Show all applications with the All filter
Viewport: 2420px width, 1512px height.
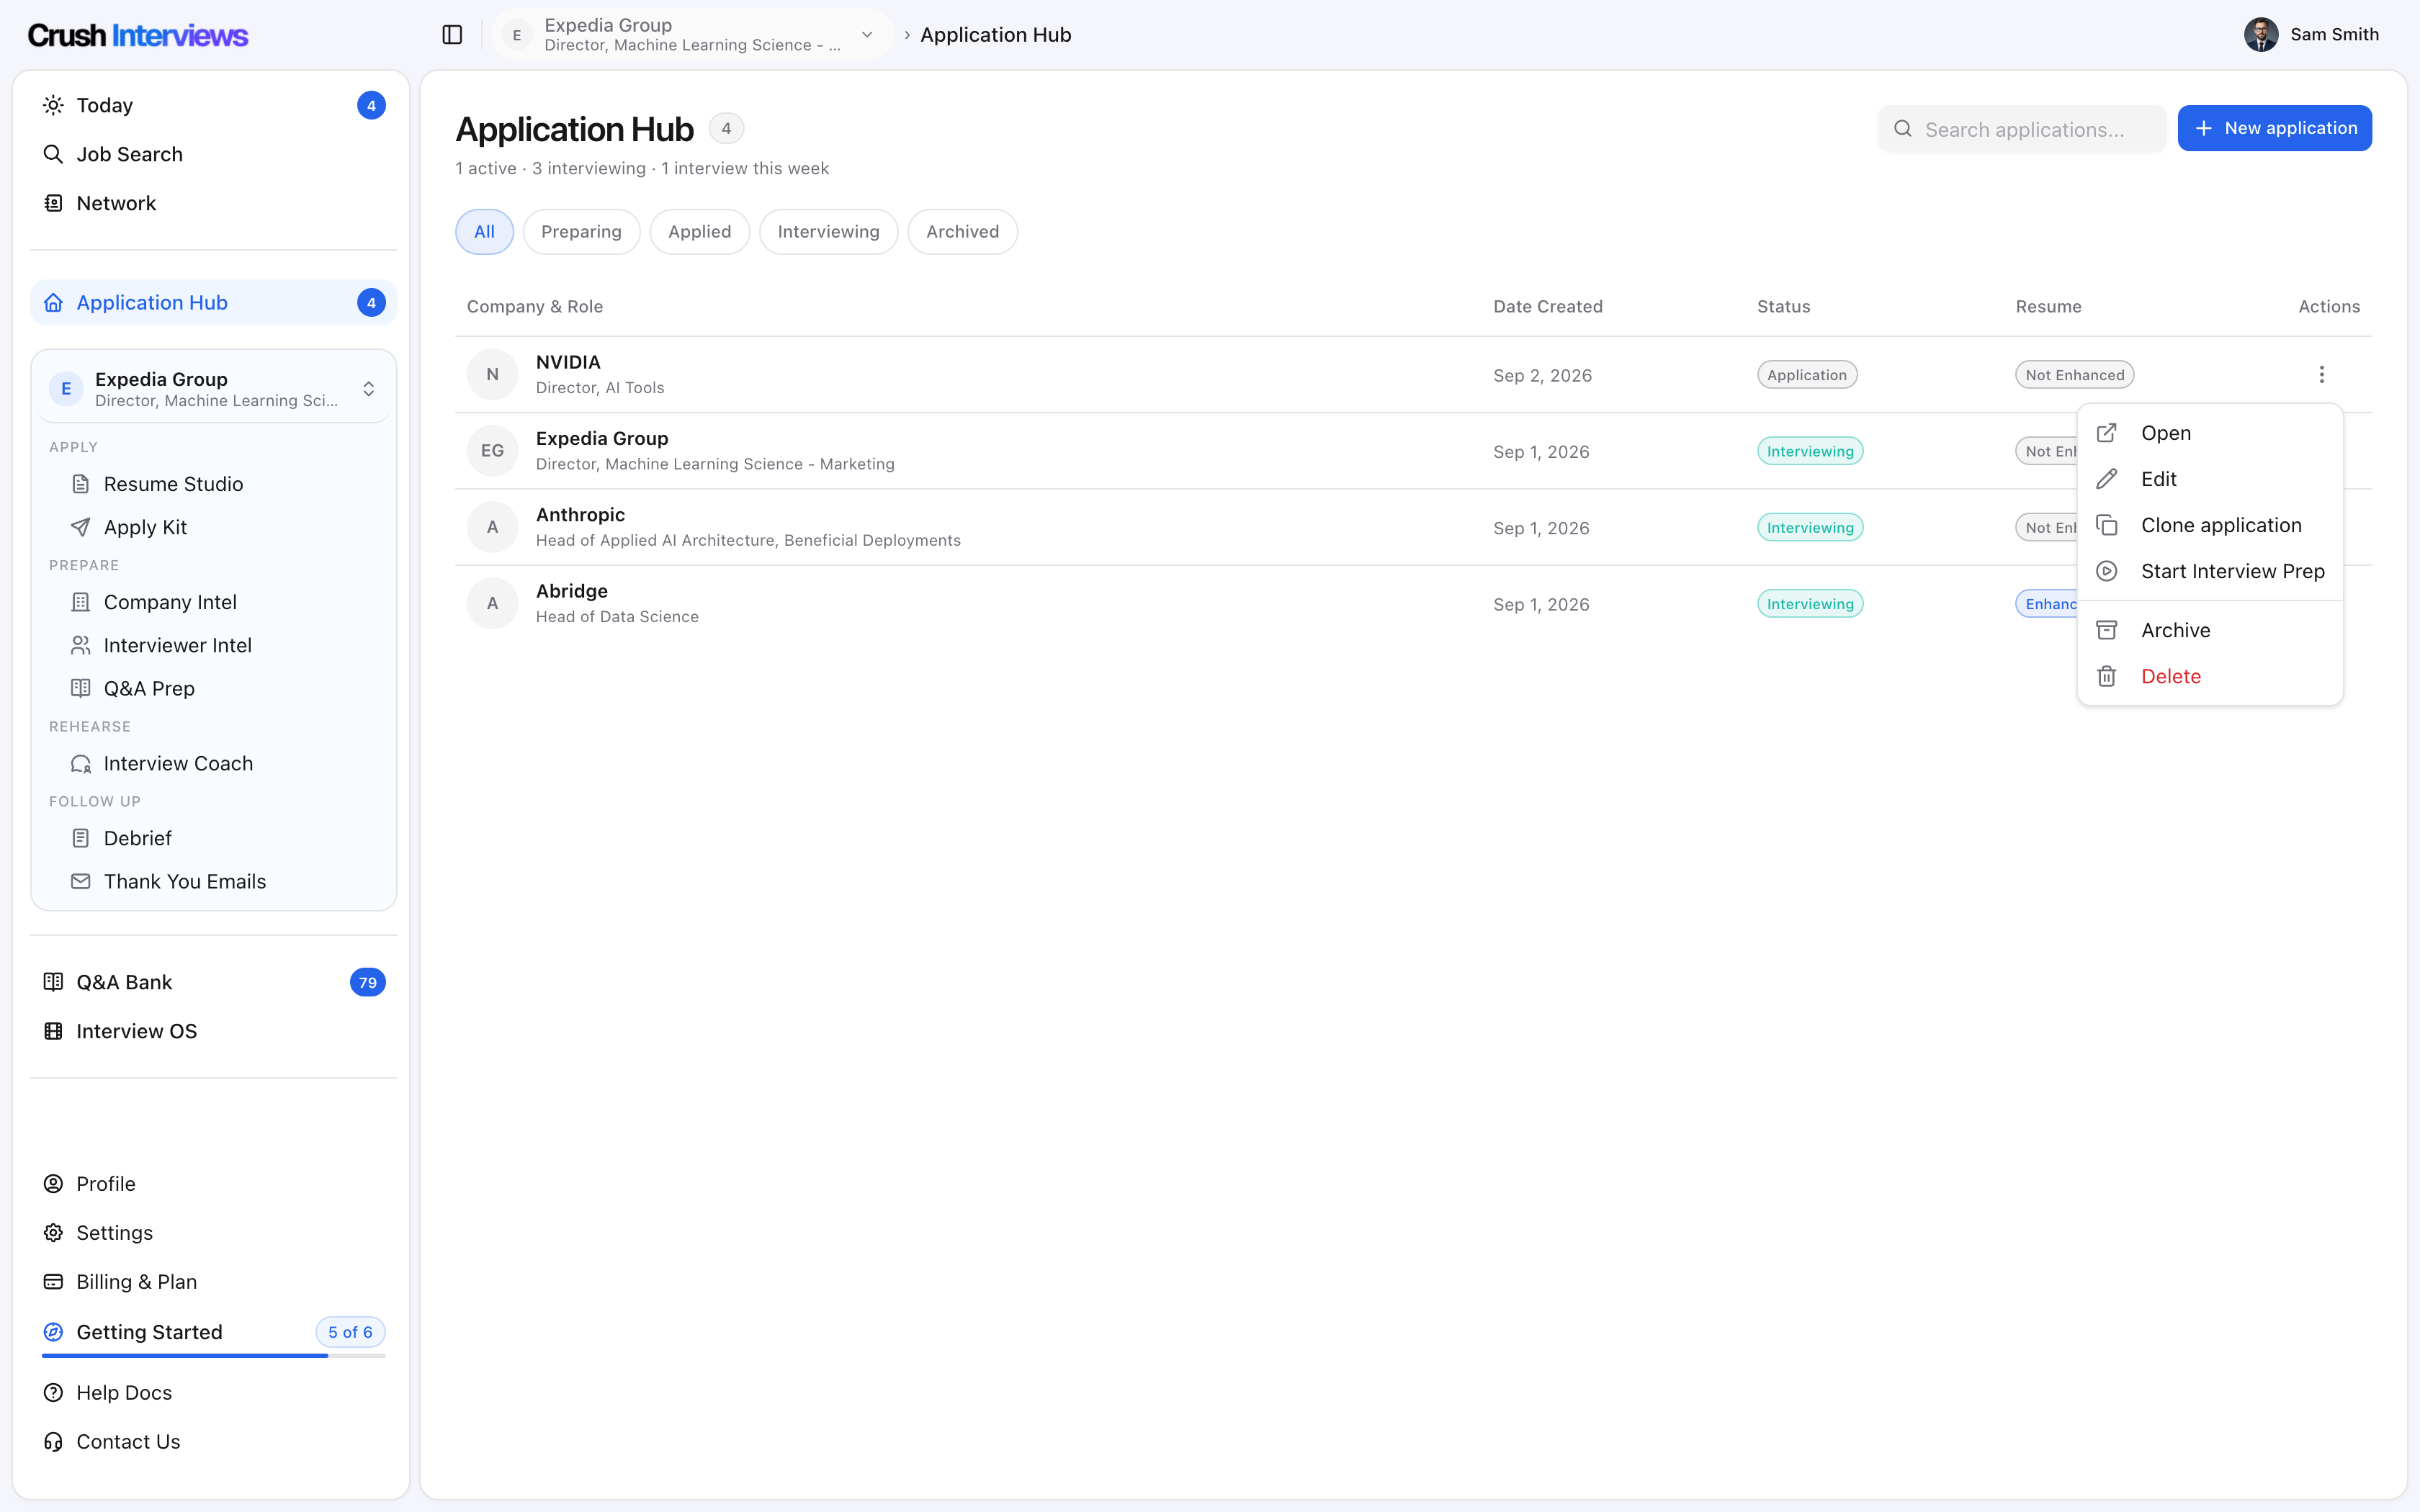click(484, 232)
